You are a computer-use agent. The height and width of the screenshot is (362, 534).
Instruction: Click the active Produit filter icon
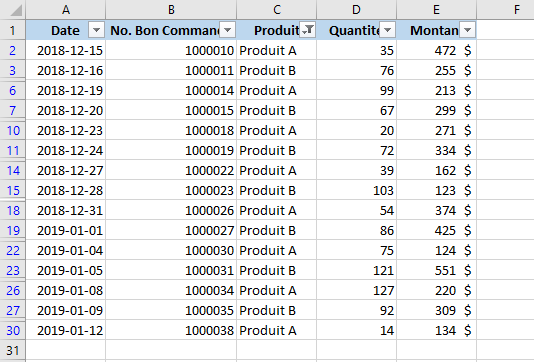point(308,30)
